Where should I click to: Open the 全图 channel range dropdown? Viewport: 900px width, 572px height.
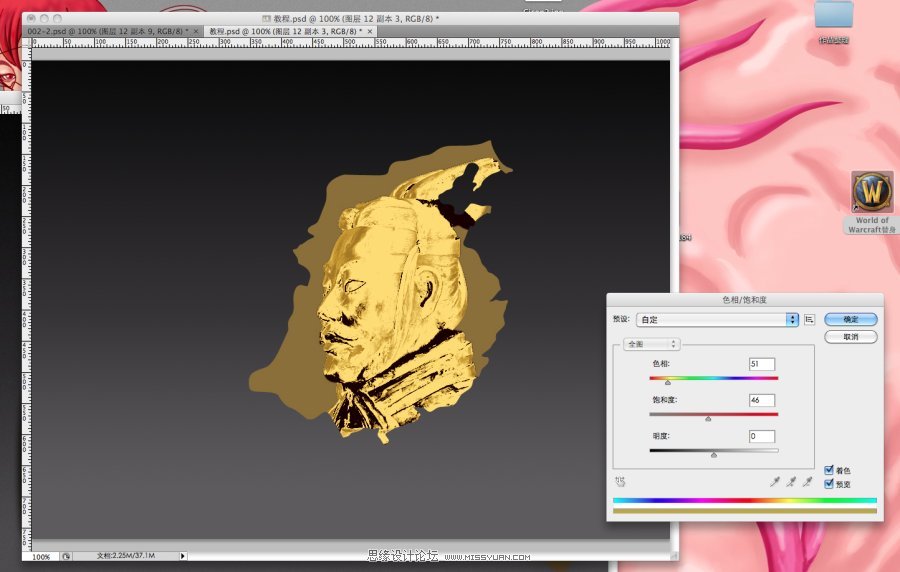pos(651,344)
